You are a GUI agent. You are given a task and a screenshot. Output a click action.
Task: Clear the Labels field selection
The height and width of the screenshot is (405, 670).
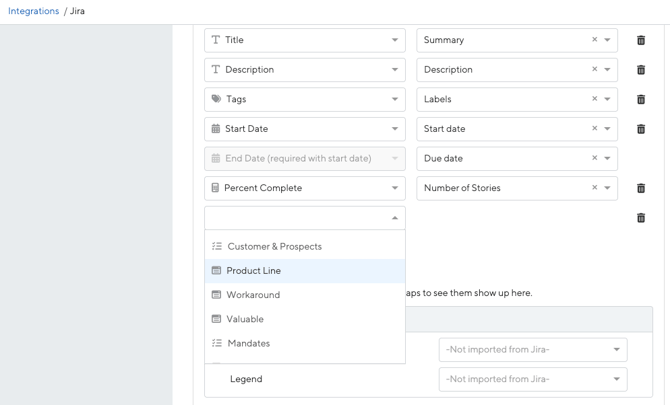[x=594, y=99]
